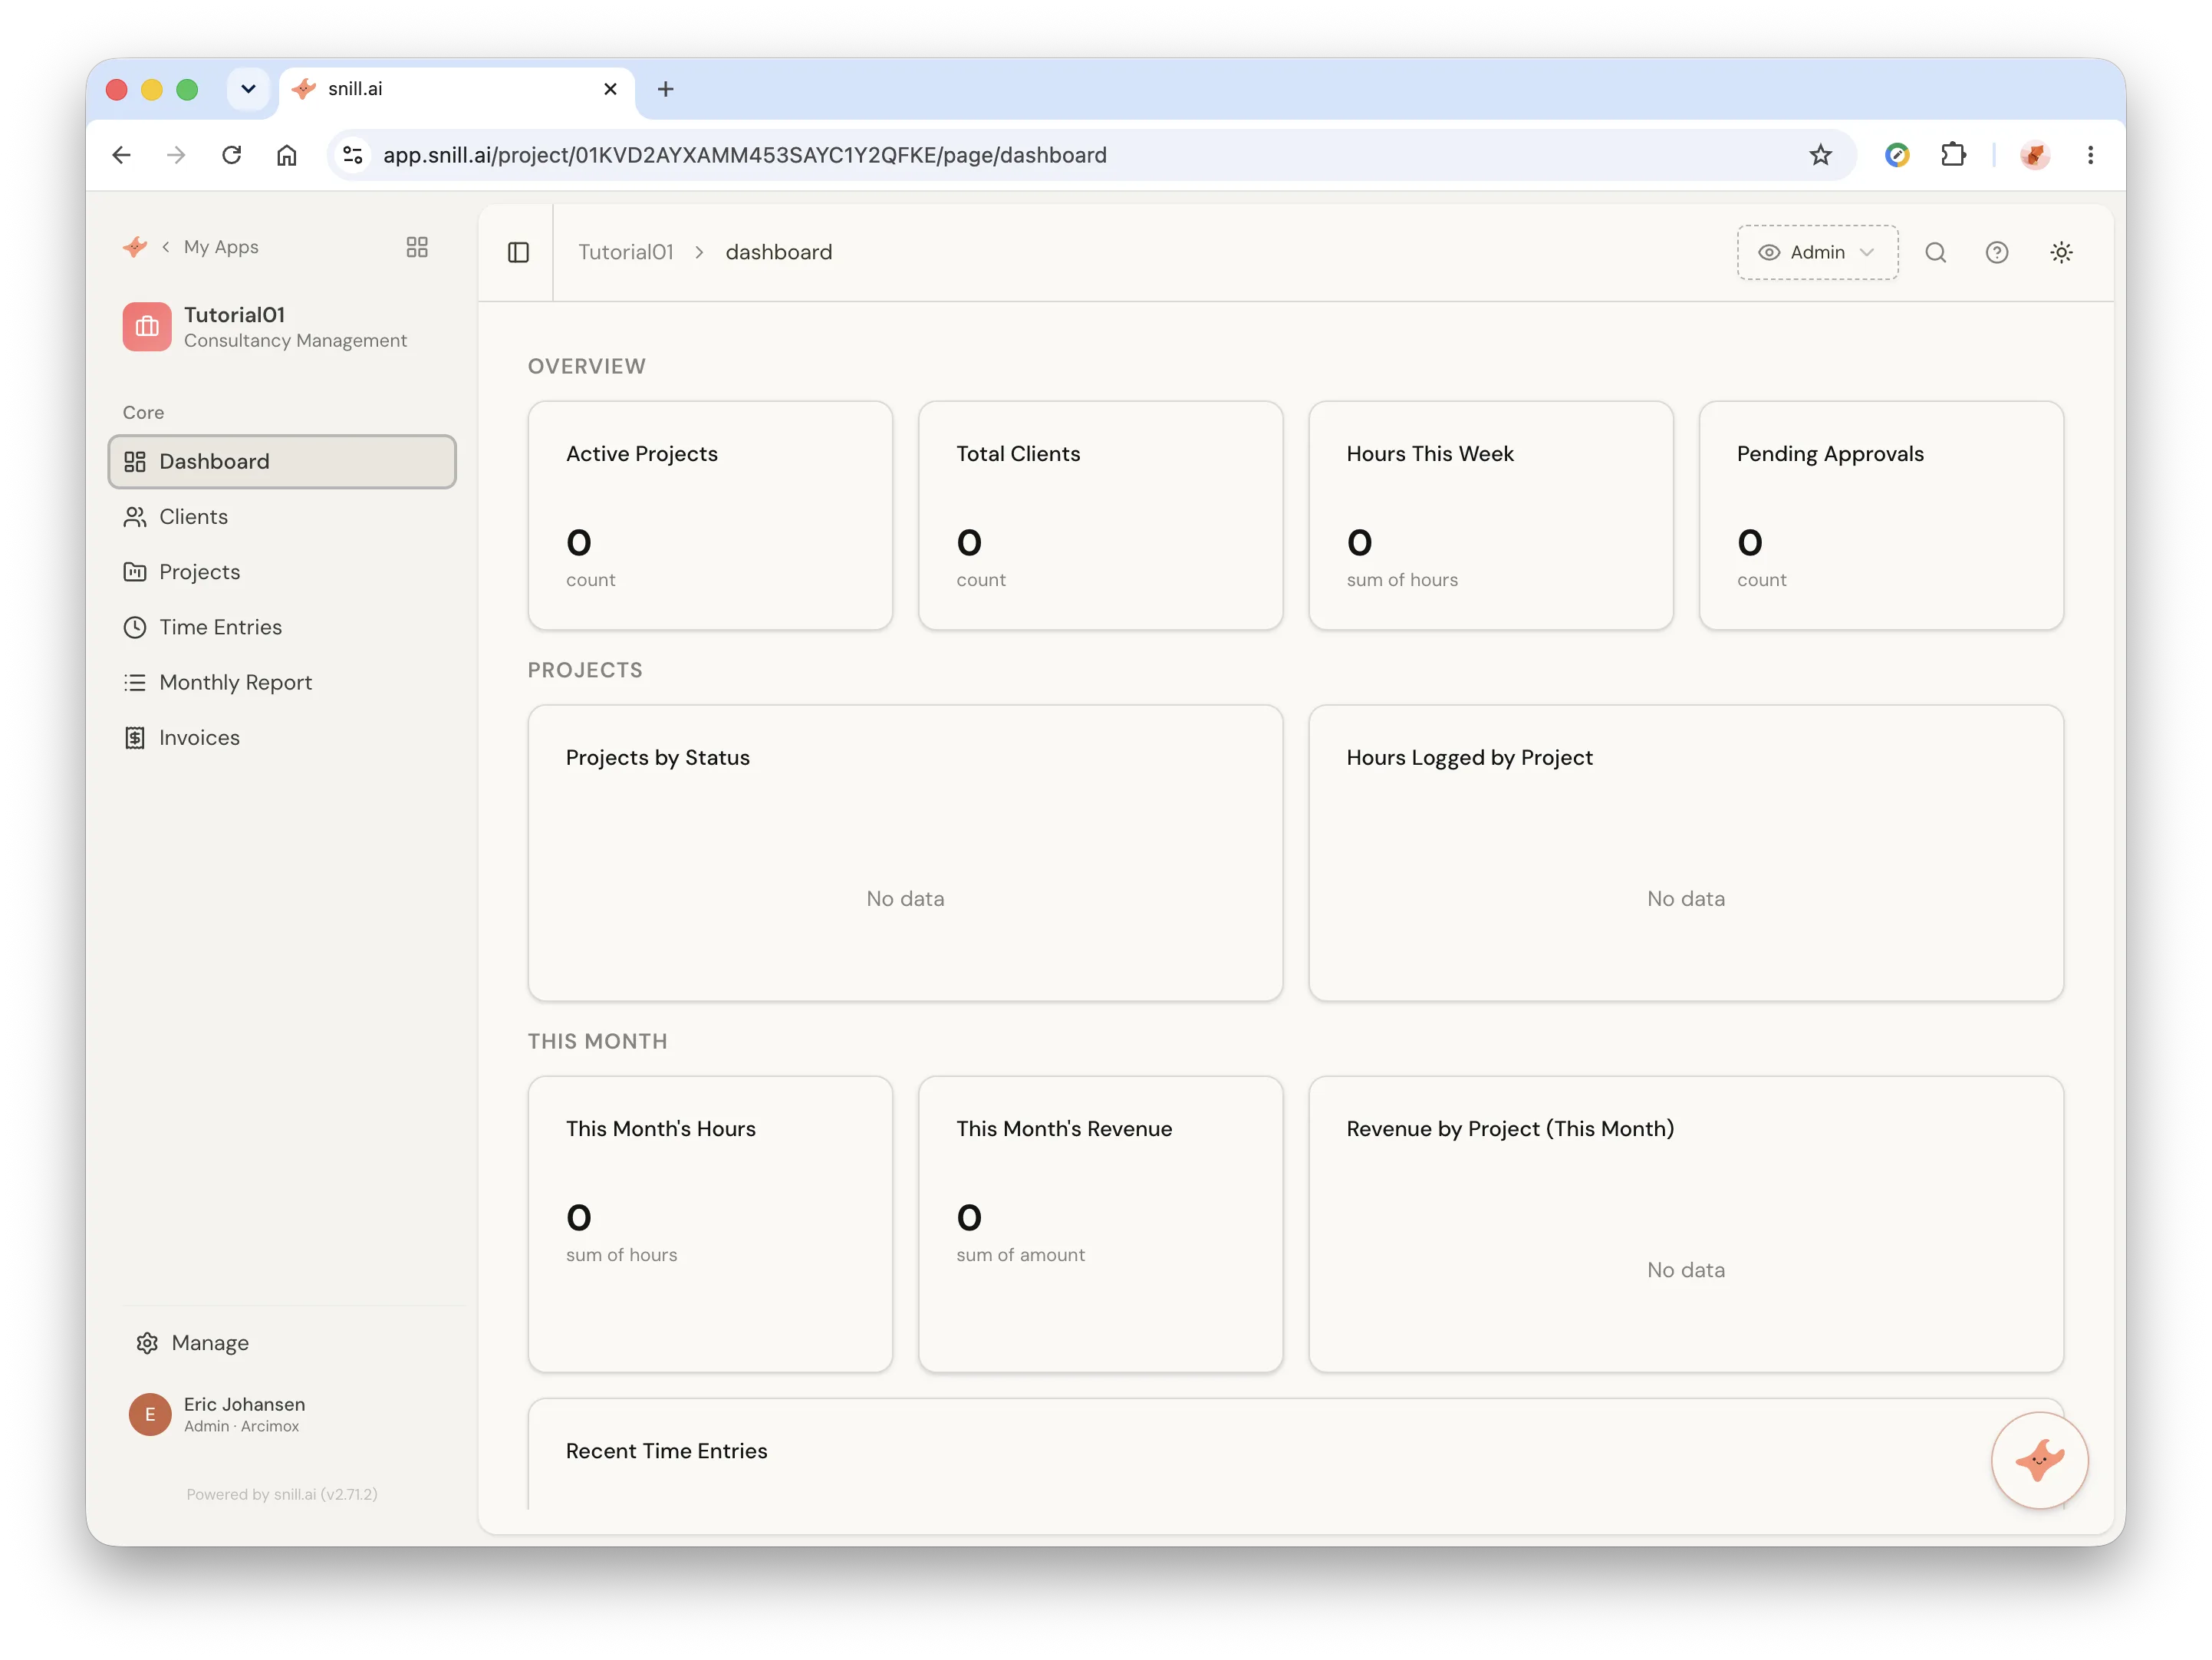Open the Pending Approvals card
2212x1660 pixels.
1881,516
